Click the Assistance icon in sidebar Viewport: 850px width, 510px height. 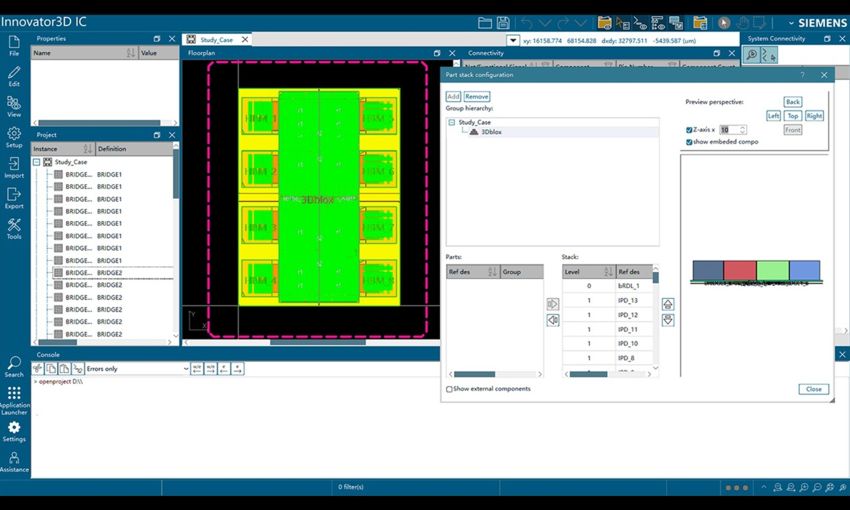point(14,461)
